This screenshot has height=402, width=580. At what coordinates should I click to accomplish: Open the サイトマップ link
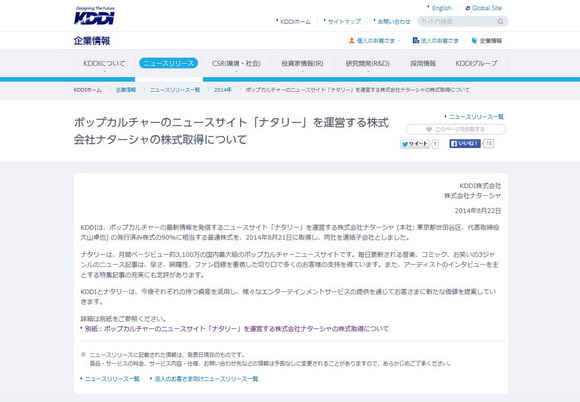tap(344, 21)
